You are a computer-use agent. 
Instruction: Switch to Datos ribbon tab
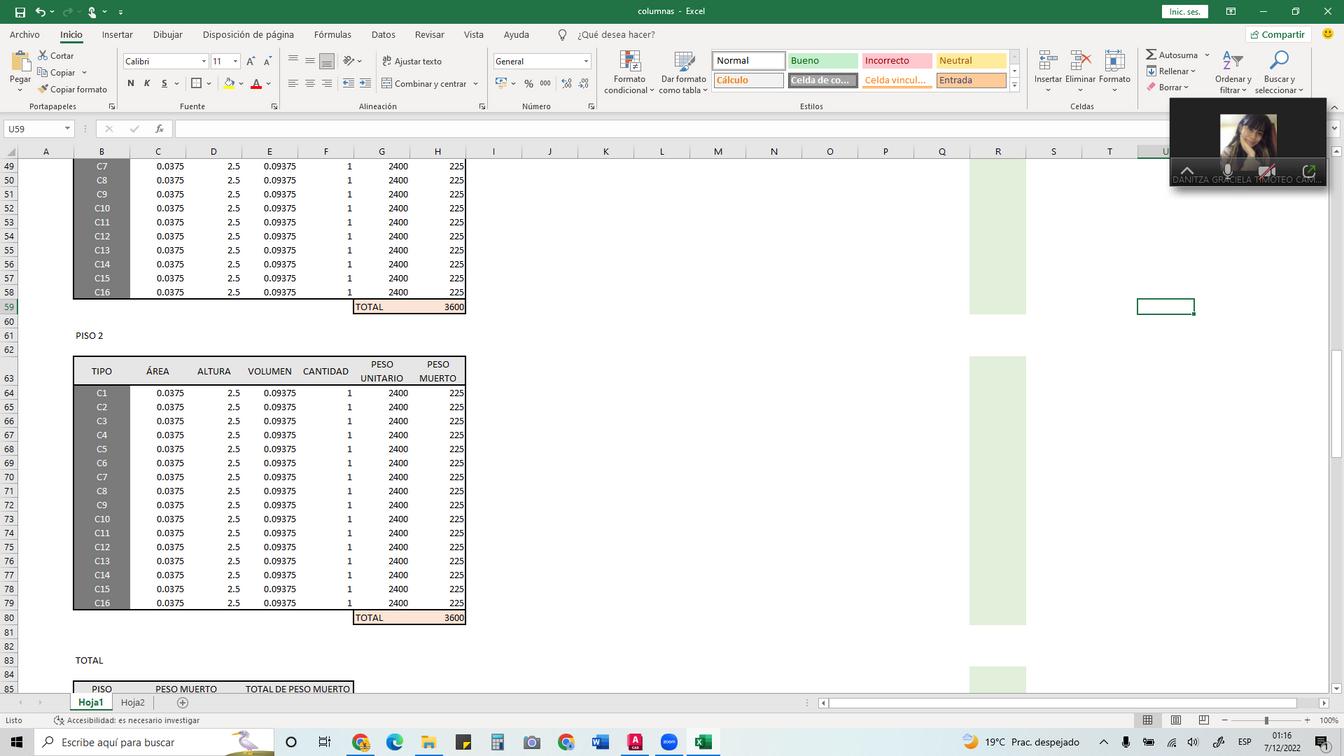point(383,34)
